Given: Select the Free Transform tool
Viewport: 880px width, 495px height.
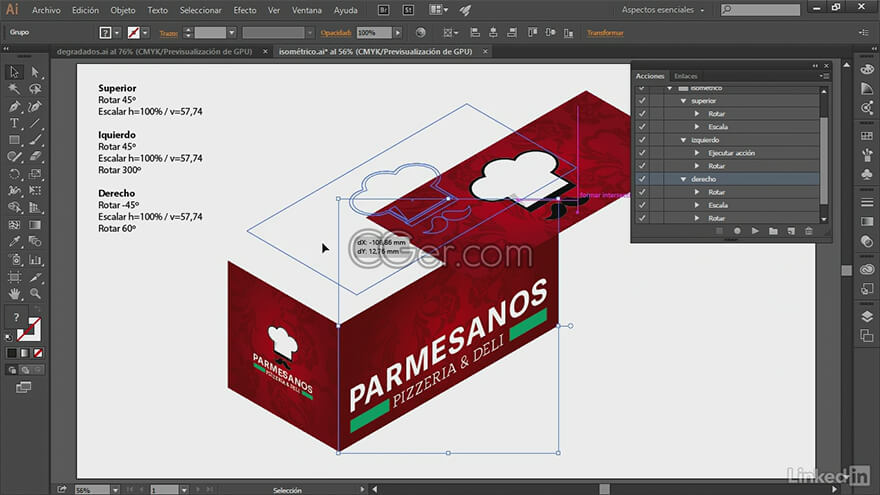Looking at the screenshot, I should 35,191.
